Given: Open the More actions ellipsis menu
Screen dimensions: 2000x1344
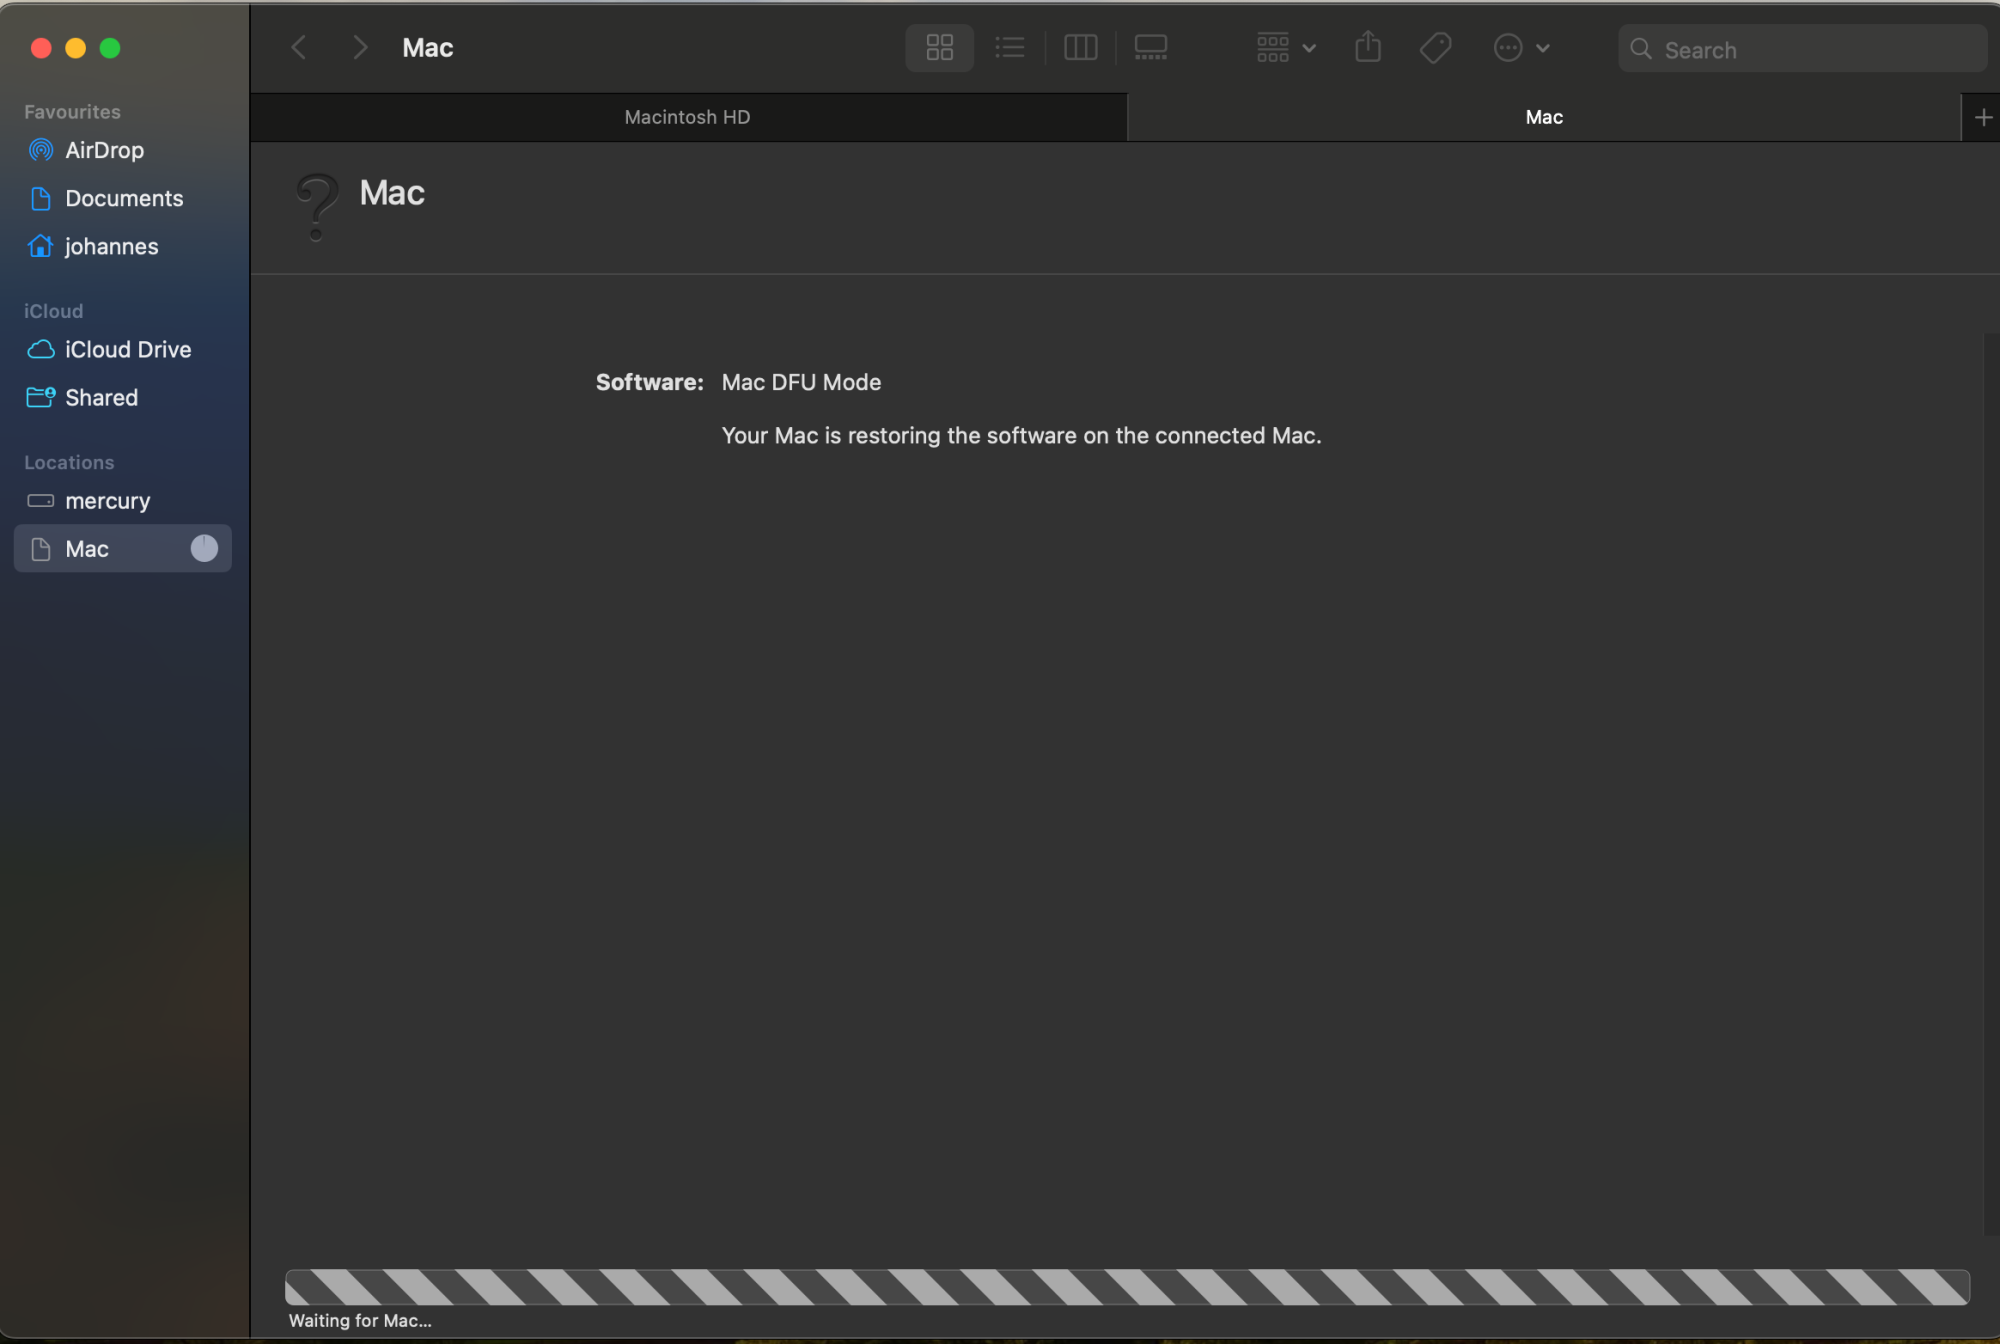Looking at the screenshot, I should click(x=1521, y=47).
